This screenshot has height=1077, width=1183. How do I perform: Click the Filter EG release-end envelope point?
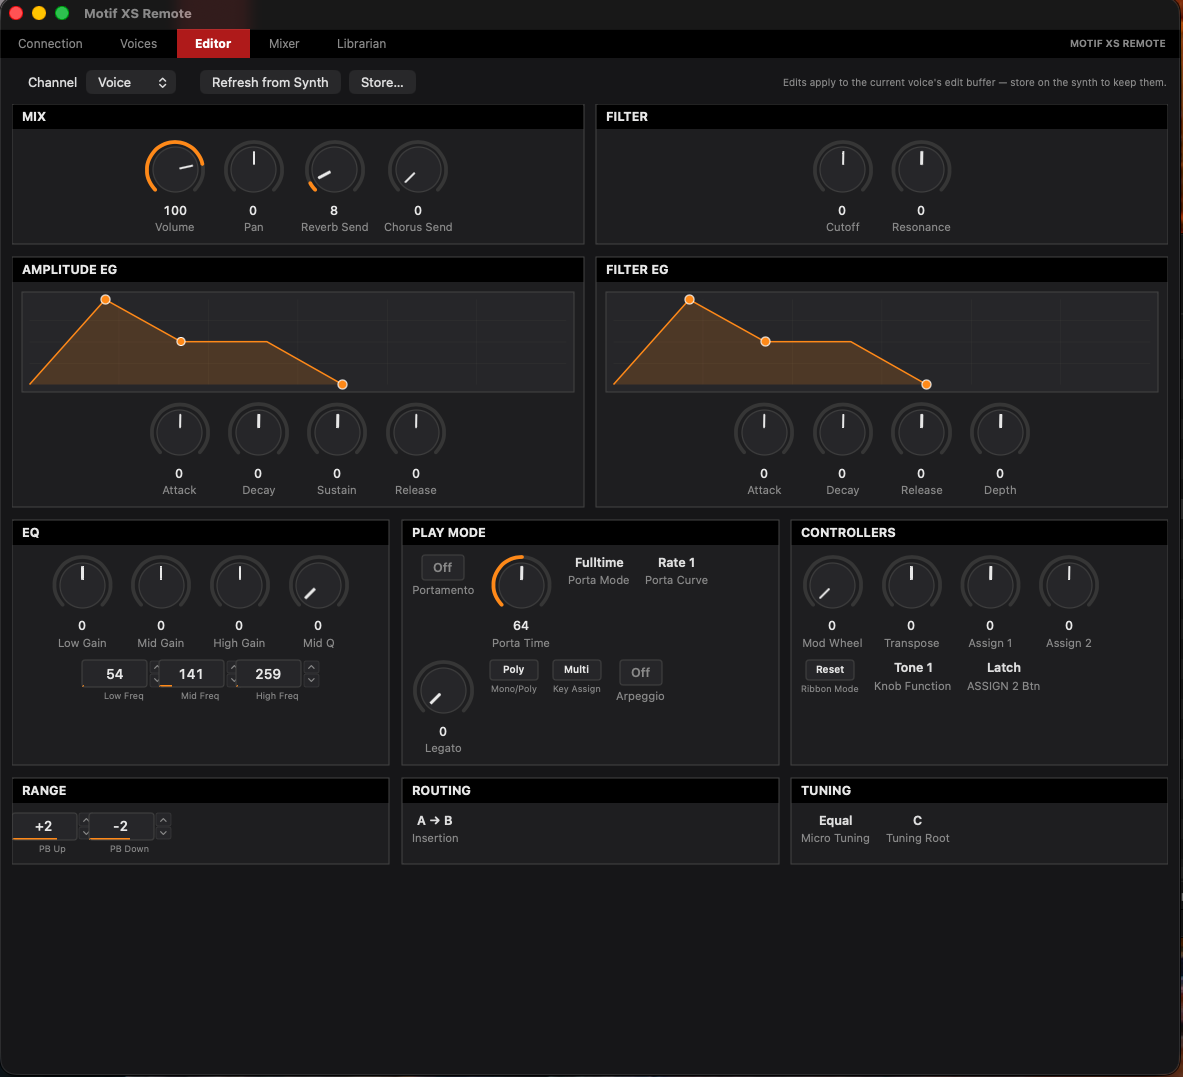pos(926,385)
